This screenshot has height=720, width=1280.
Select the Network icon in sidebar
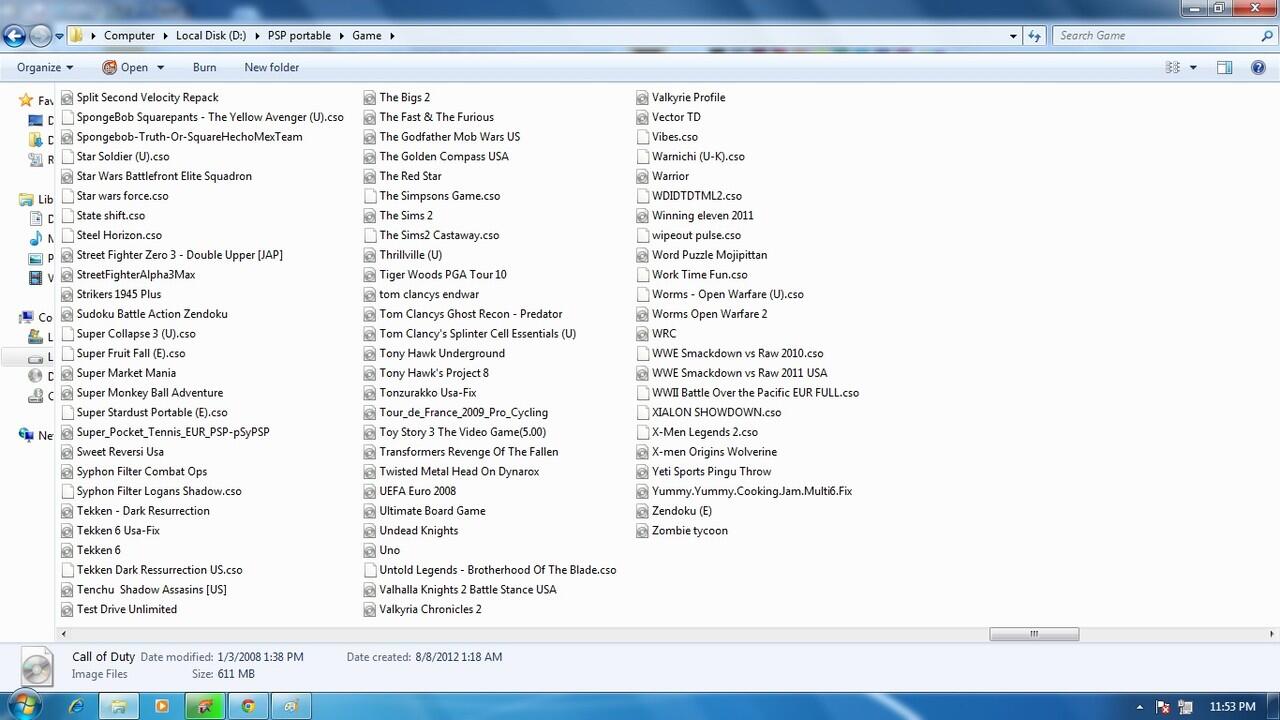[27, 435]
